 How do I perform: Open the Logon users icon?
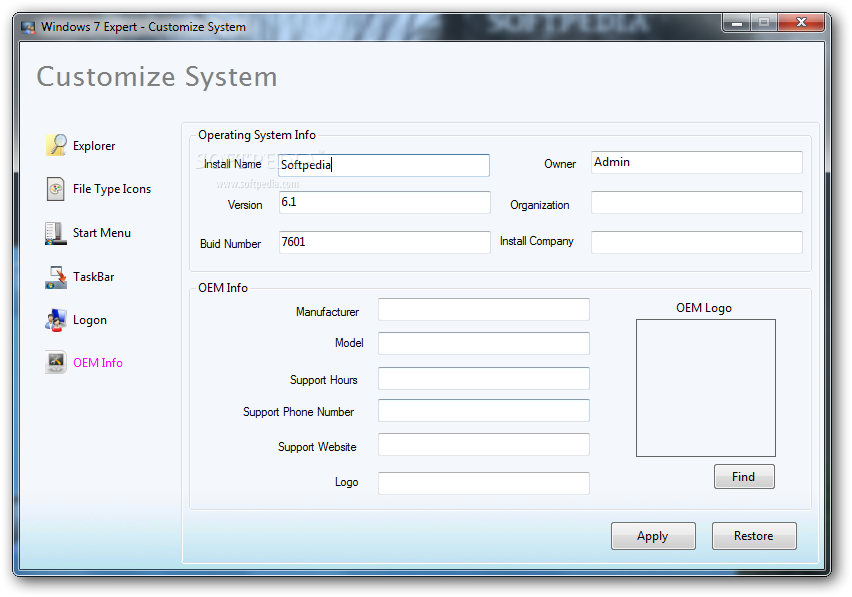click(55, 320)
